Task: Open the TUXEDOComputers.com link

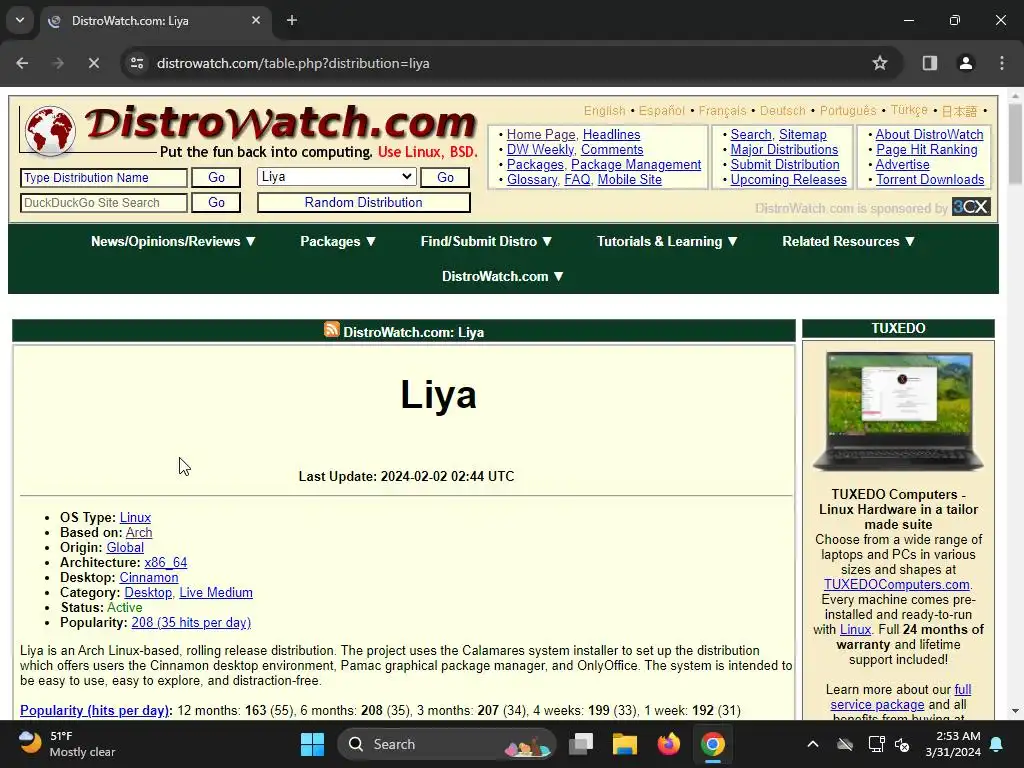Action: click(897, 584)
